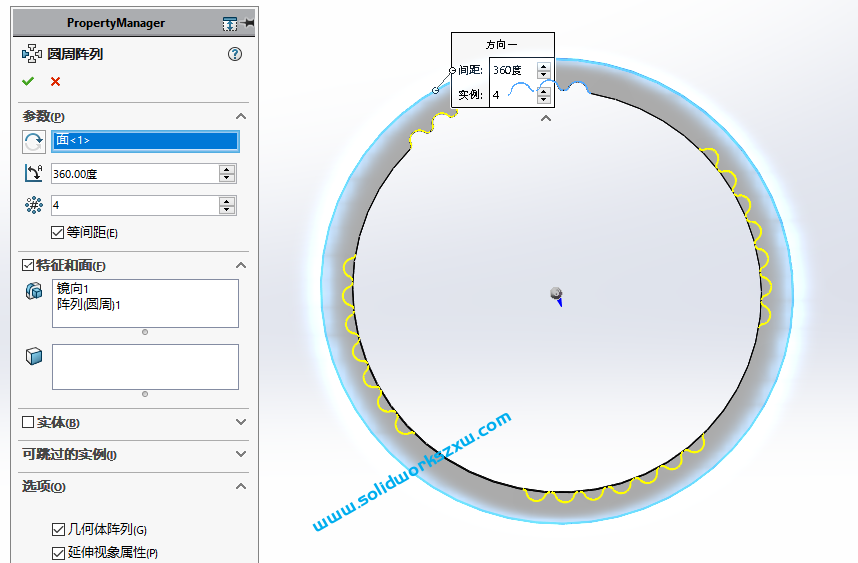The width and height of the screenshot is (858, 563).
Task: Click the 实例 field in the callout
Action: pos(513,95)
